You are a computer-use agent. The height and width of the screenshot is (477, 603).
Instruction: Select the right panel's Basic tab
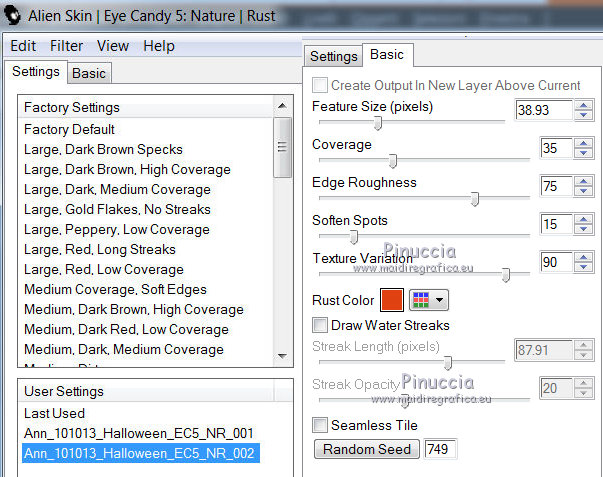[x=387, y=55]
